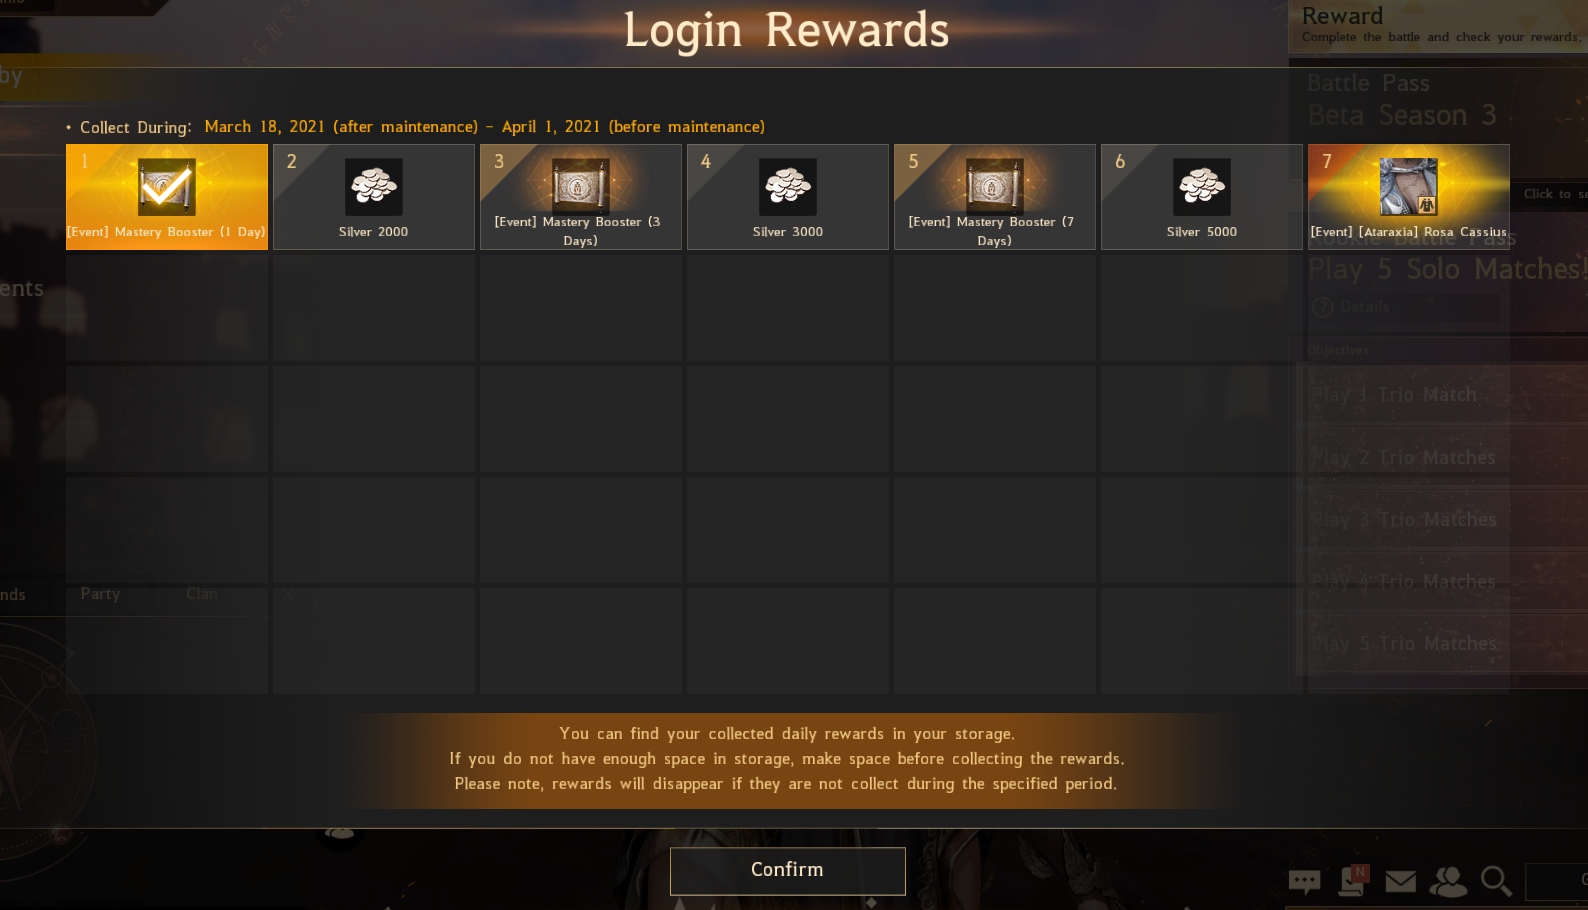Expand the Play 3 Trio Matches objective

(1442, 519)
